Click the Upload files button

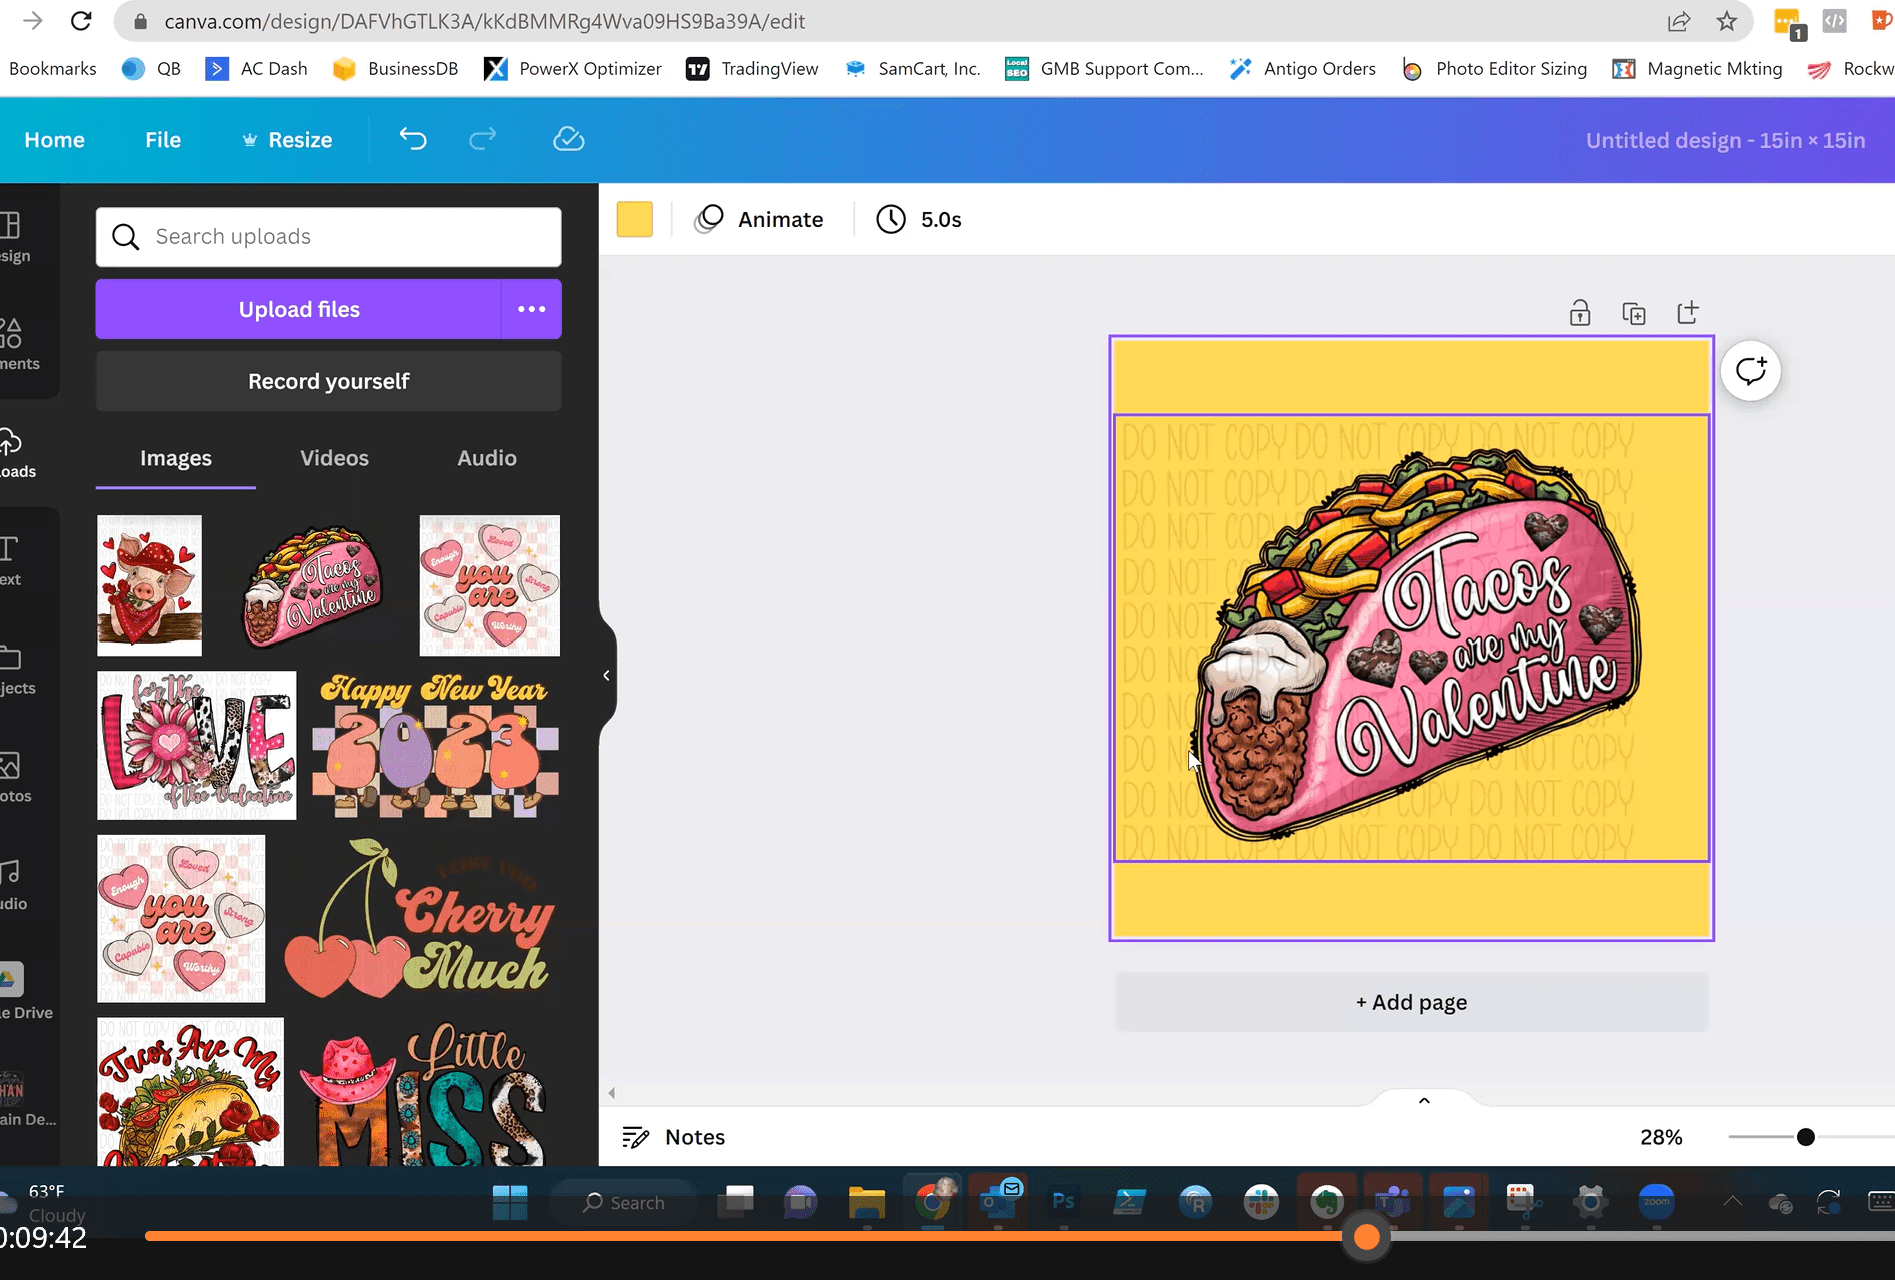[299, 309]
